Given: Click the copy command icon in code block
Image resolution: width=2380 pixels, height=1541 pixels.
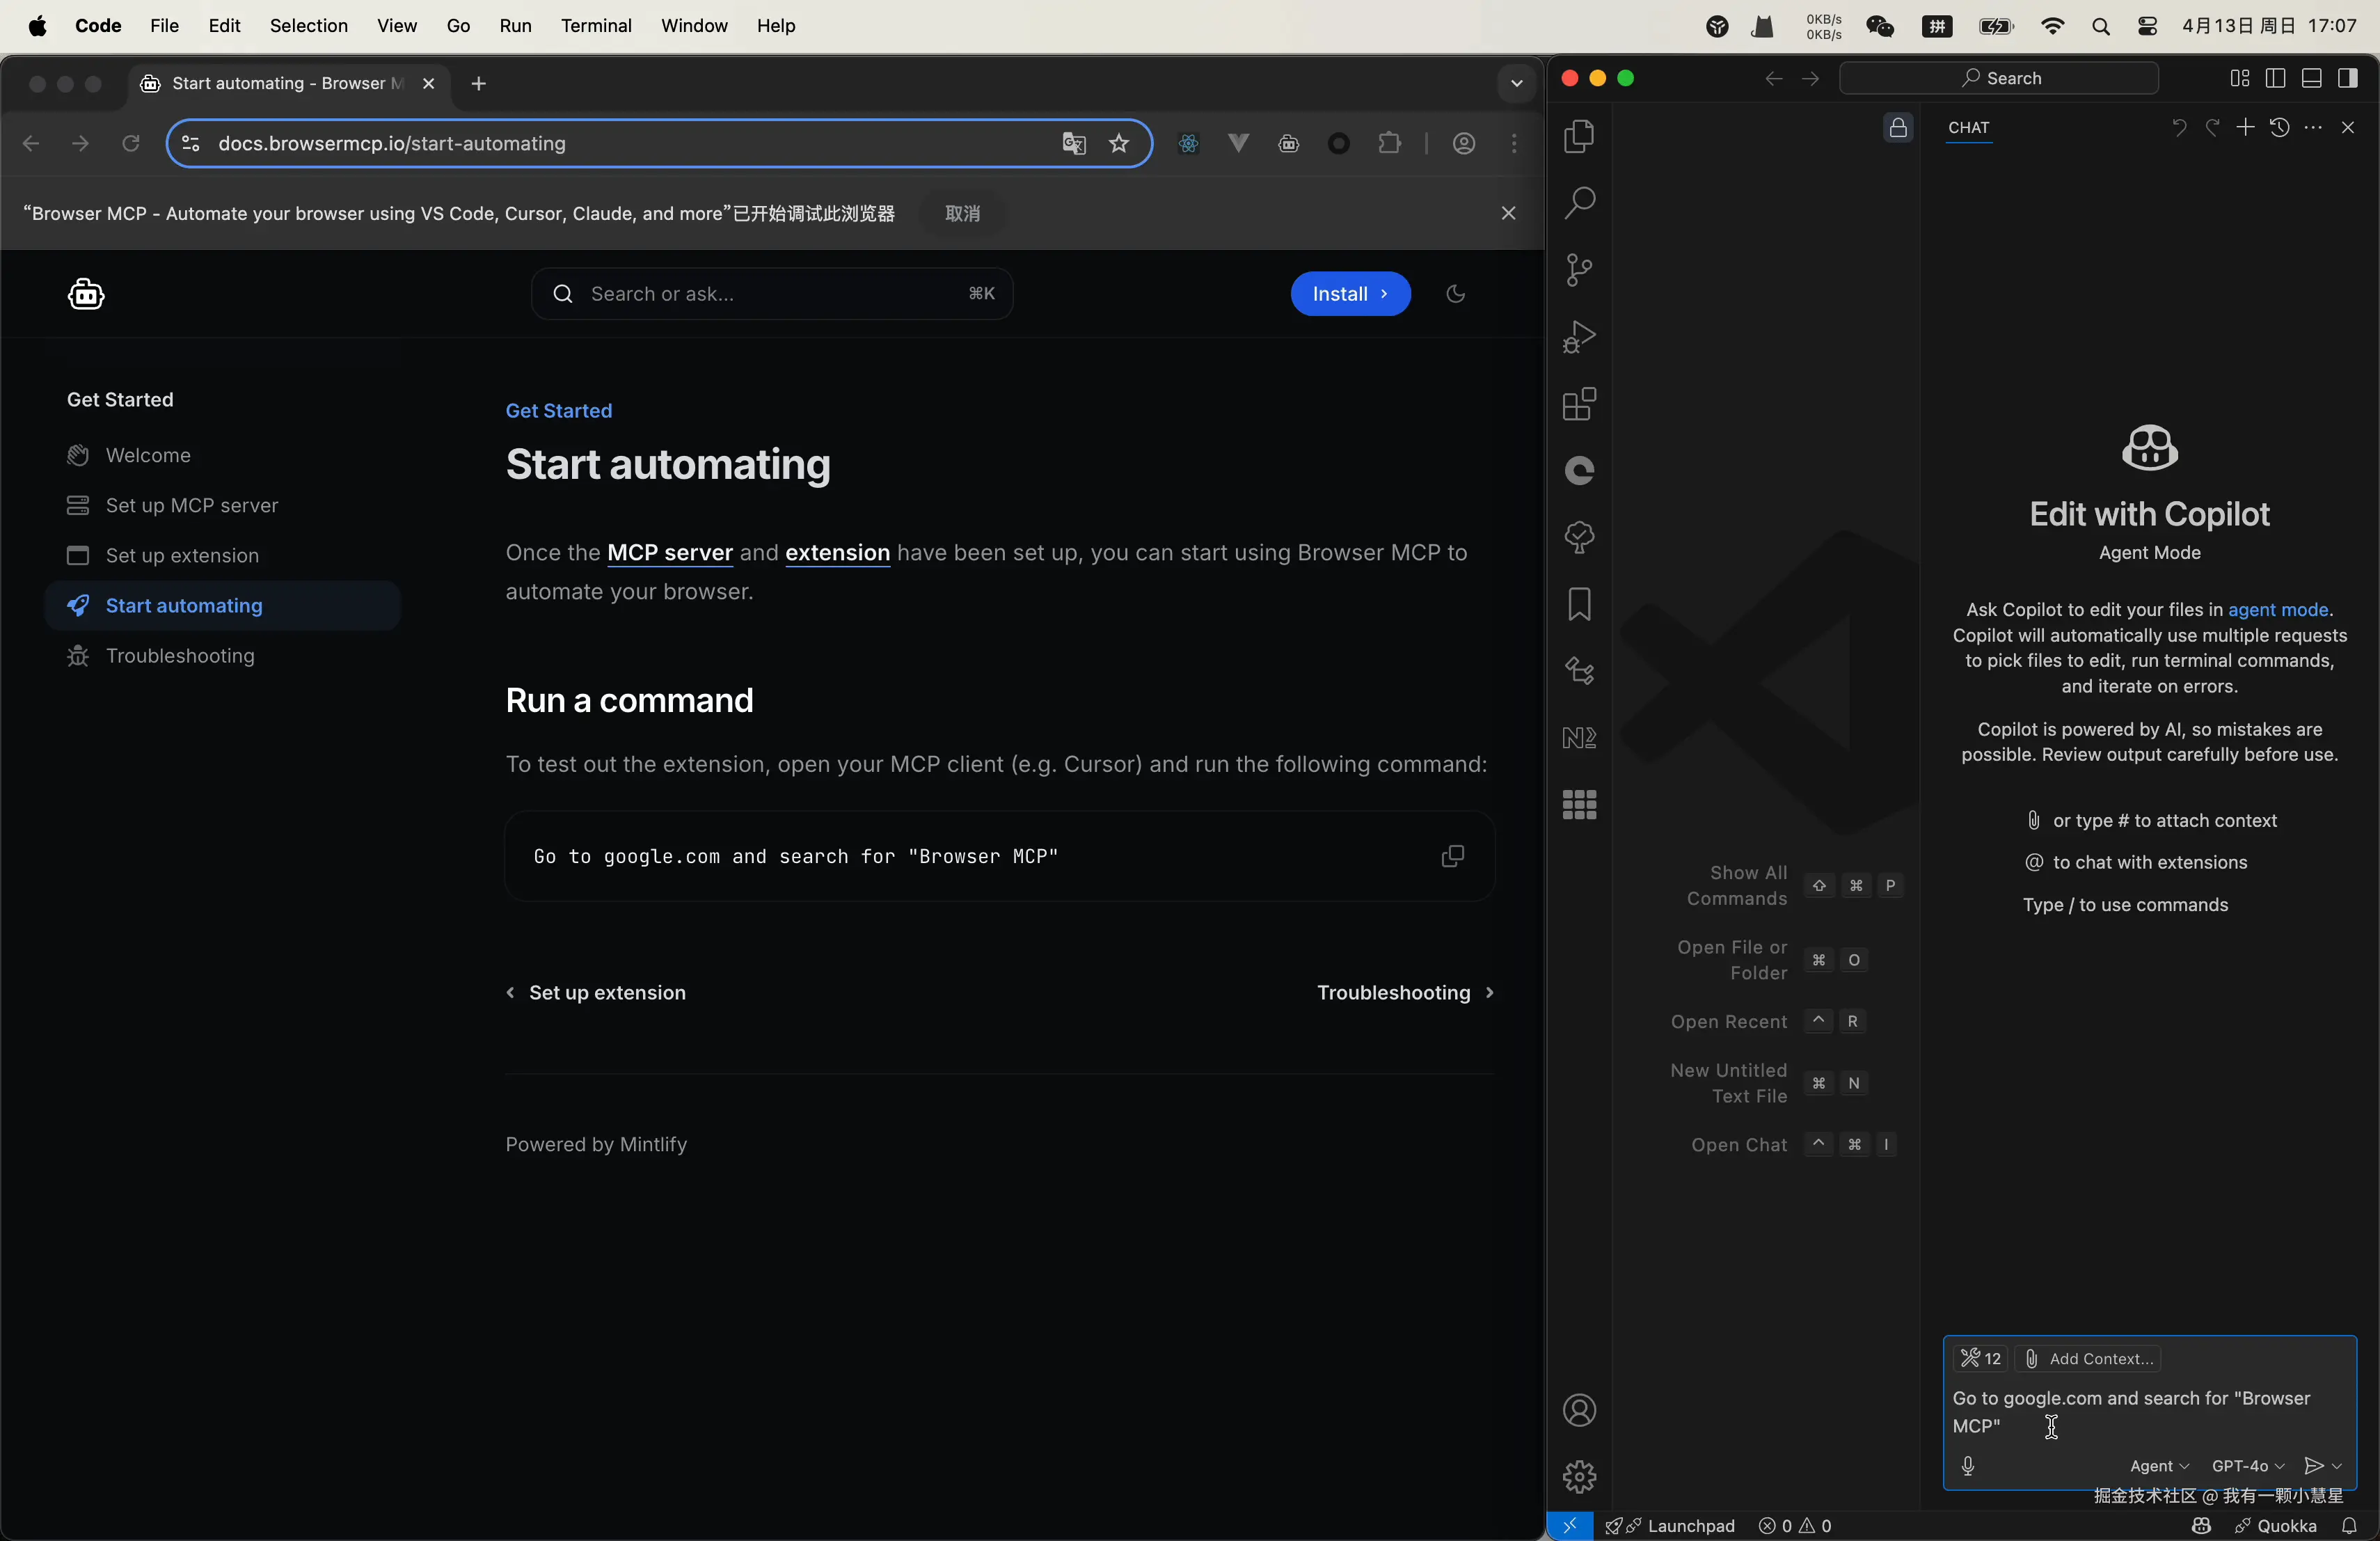Looking at the screenshot, I should point(1452,856).
